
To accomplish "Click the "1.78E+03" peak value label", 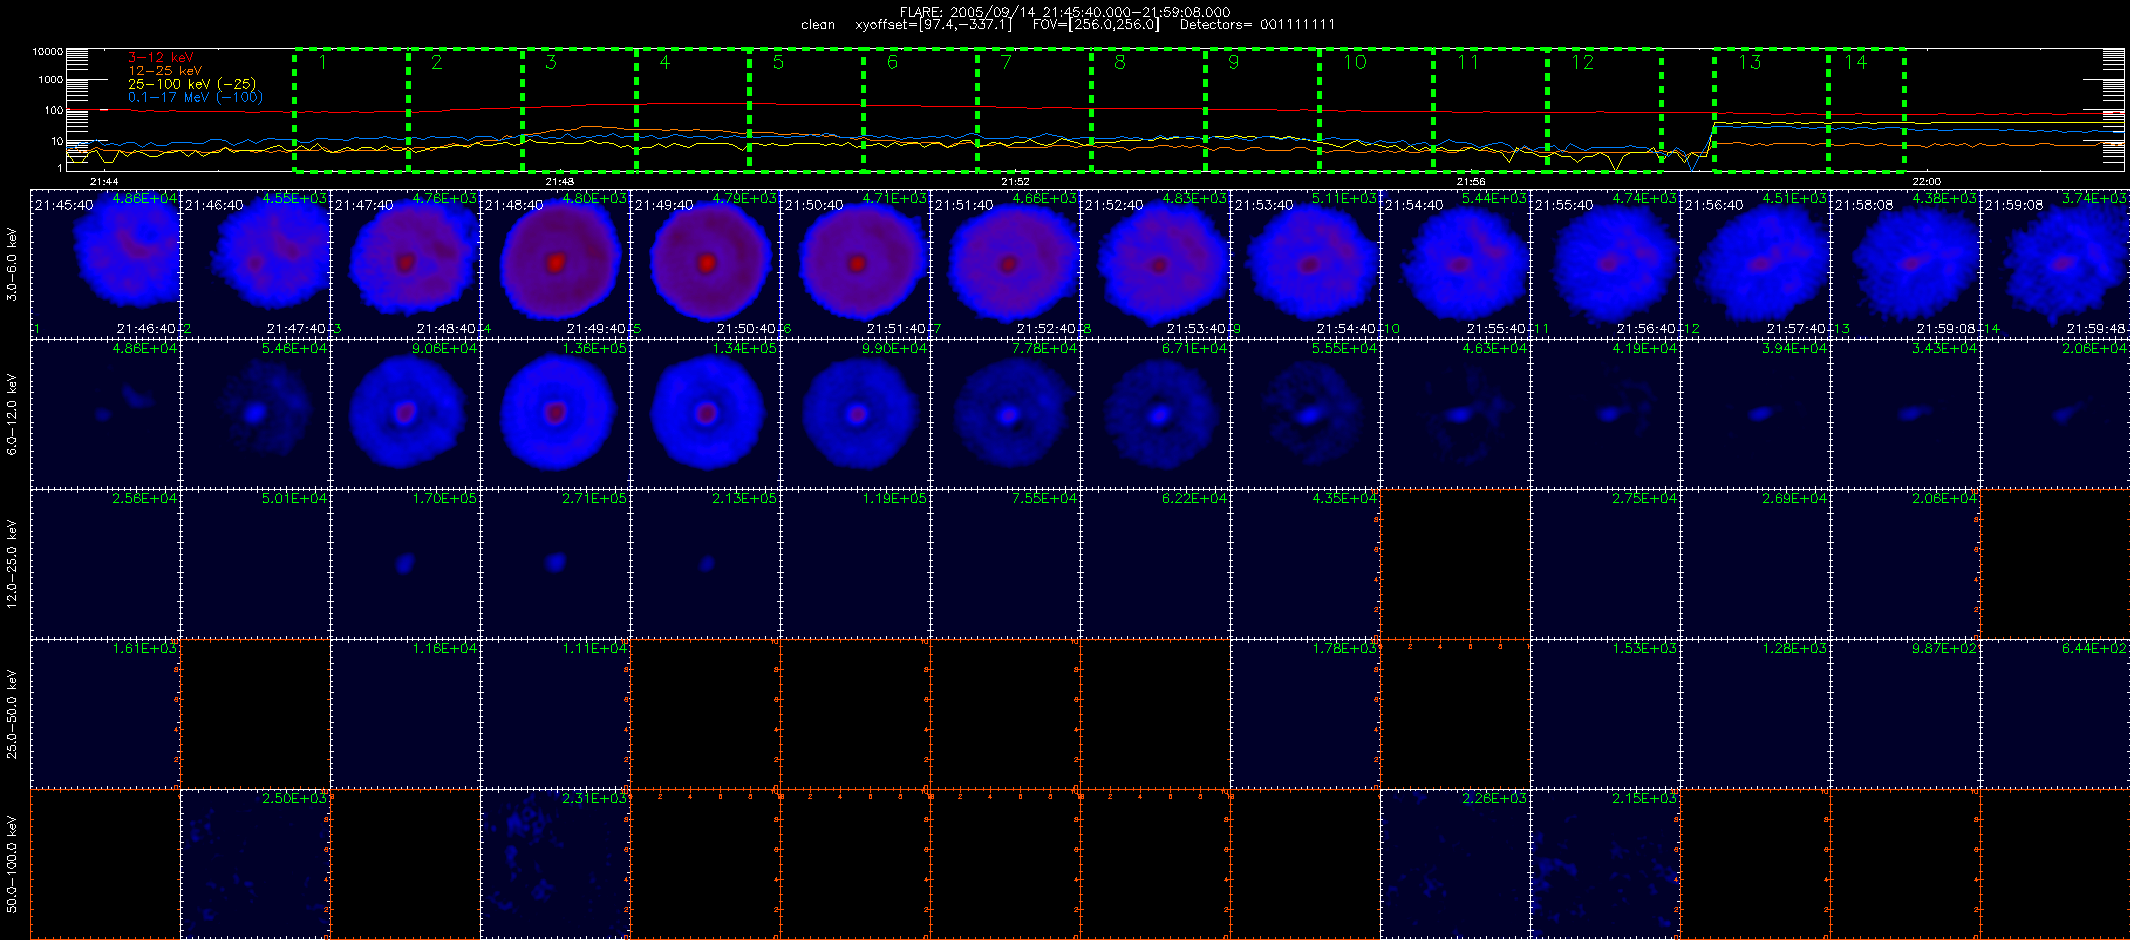I will pyautogui.click(x=1346, y=648).
